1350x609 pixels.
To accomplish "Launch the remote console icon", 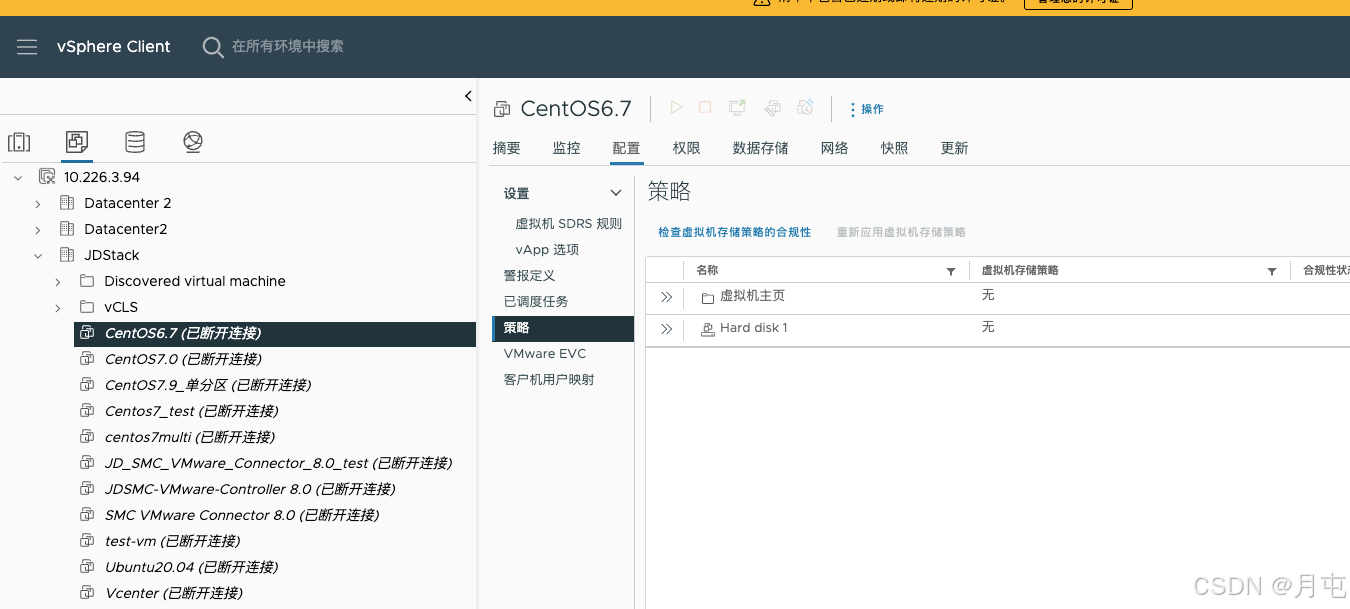I will pos(738,107).
